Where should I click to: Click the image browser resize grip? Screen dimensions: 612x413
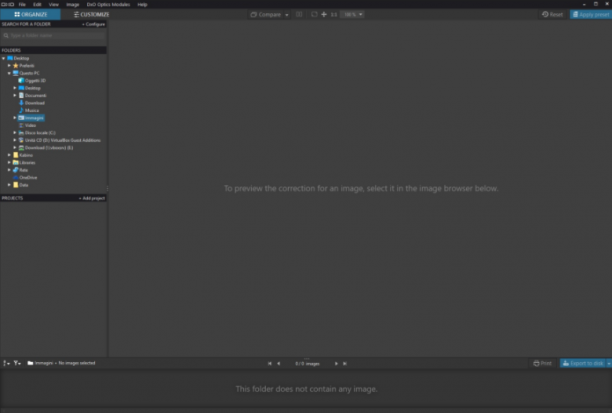[306, 358]
